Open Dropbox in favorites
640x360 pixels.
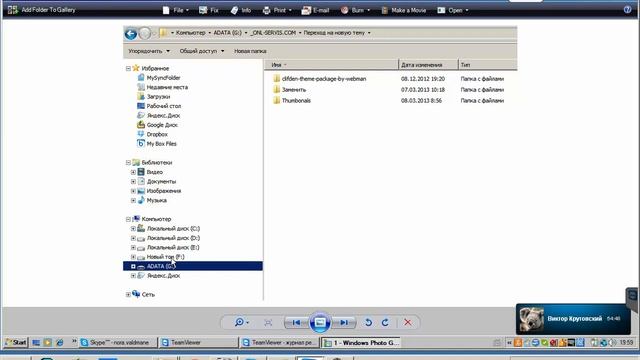[x=152, y=134]
